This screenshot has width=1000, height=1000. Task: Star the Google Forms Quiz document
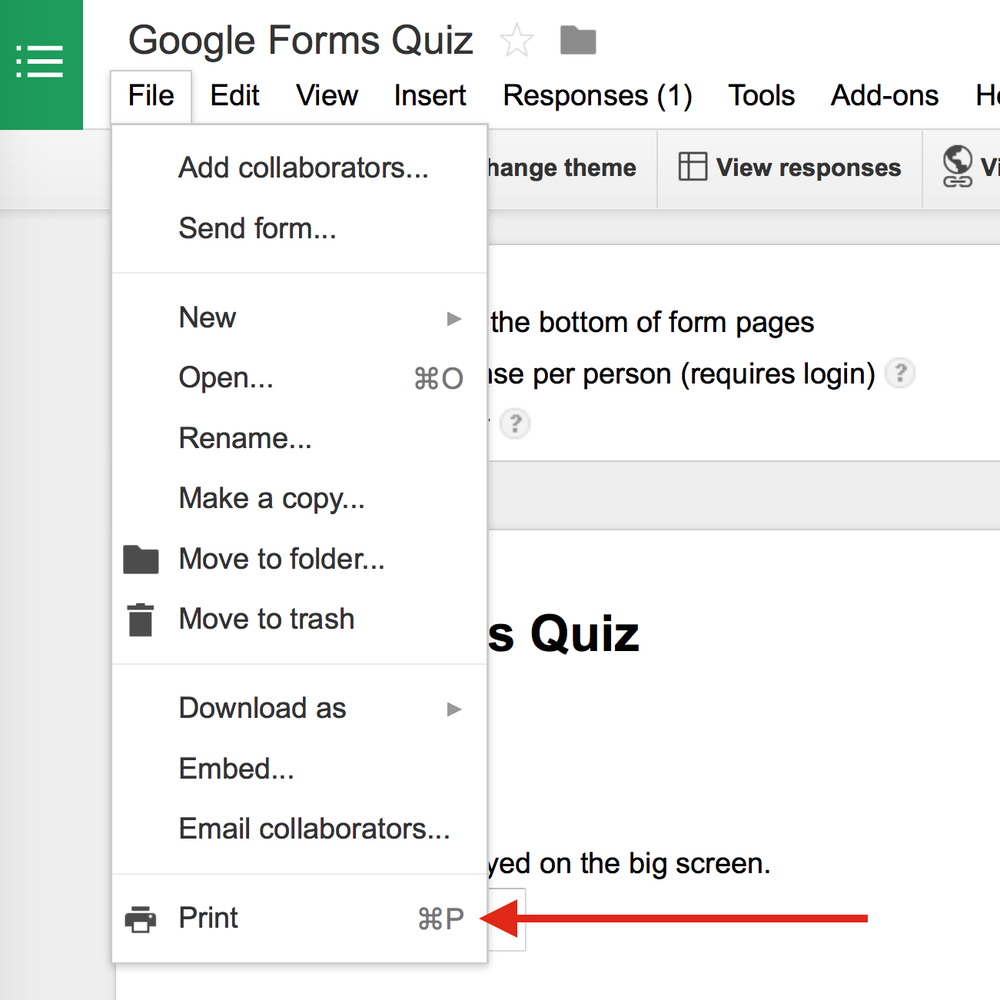516,40
